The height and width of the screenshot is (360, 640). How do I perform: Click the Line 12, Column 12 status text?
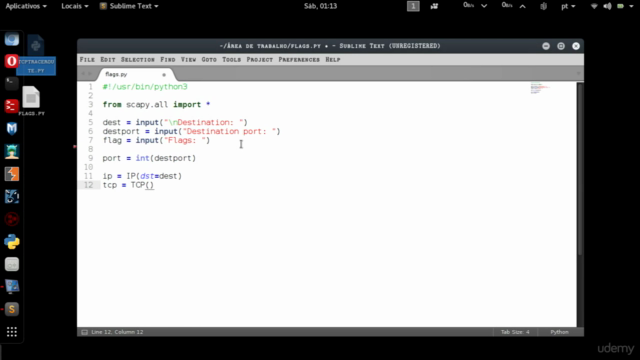coord(117,332)
